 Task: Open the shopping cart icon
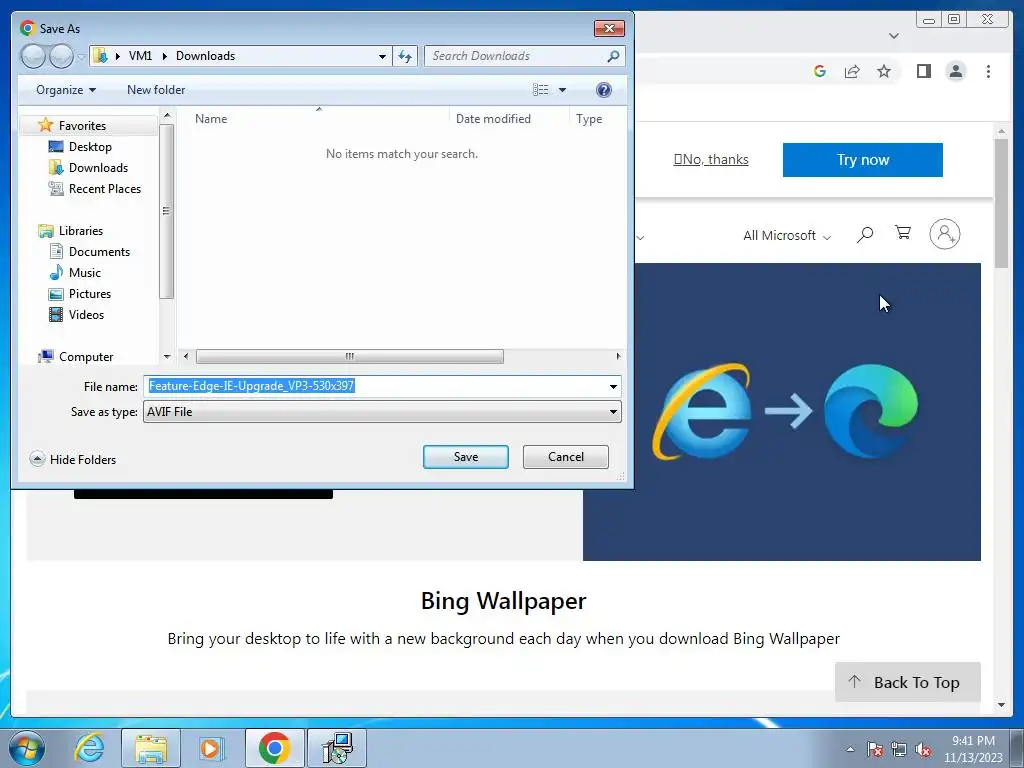pyautogui.click(x=903, y=232)
